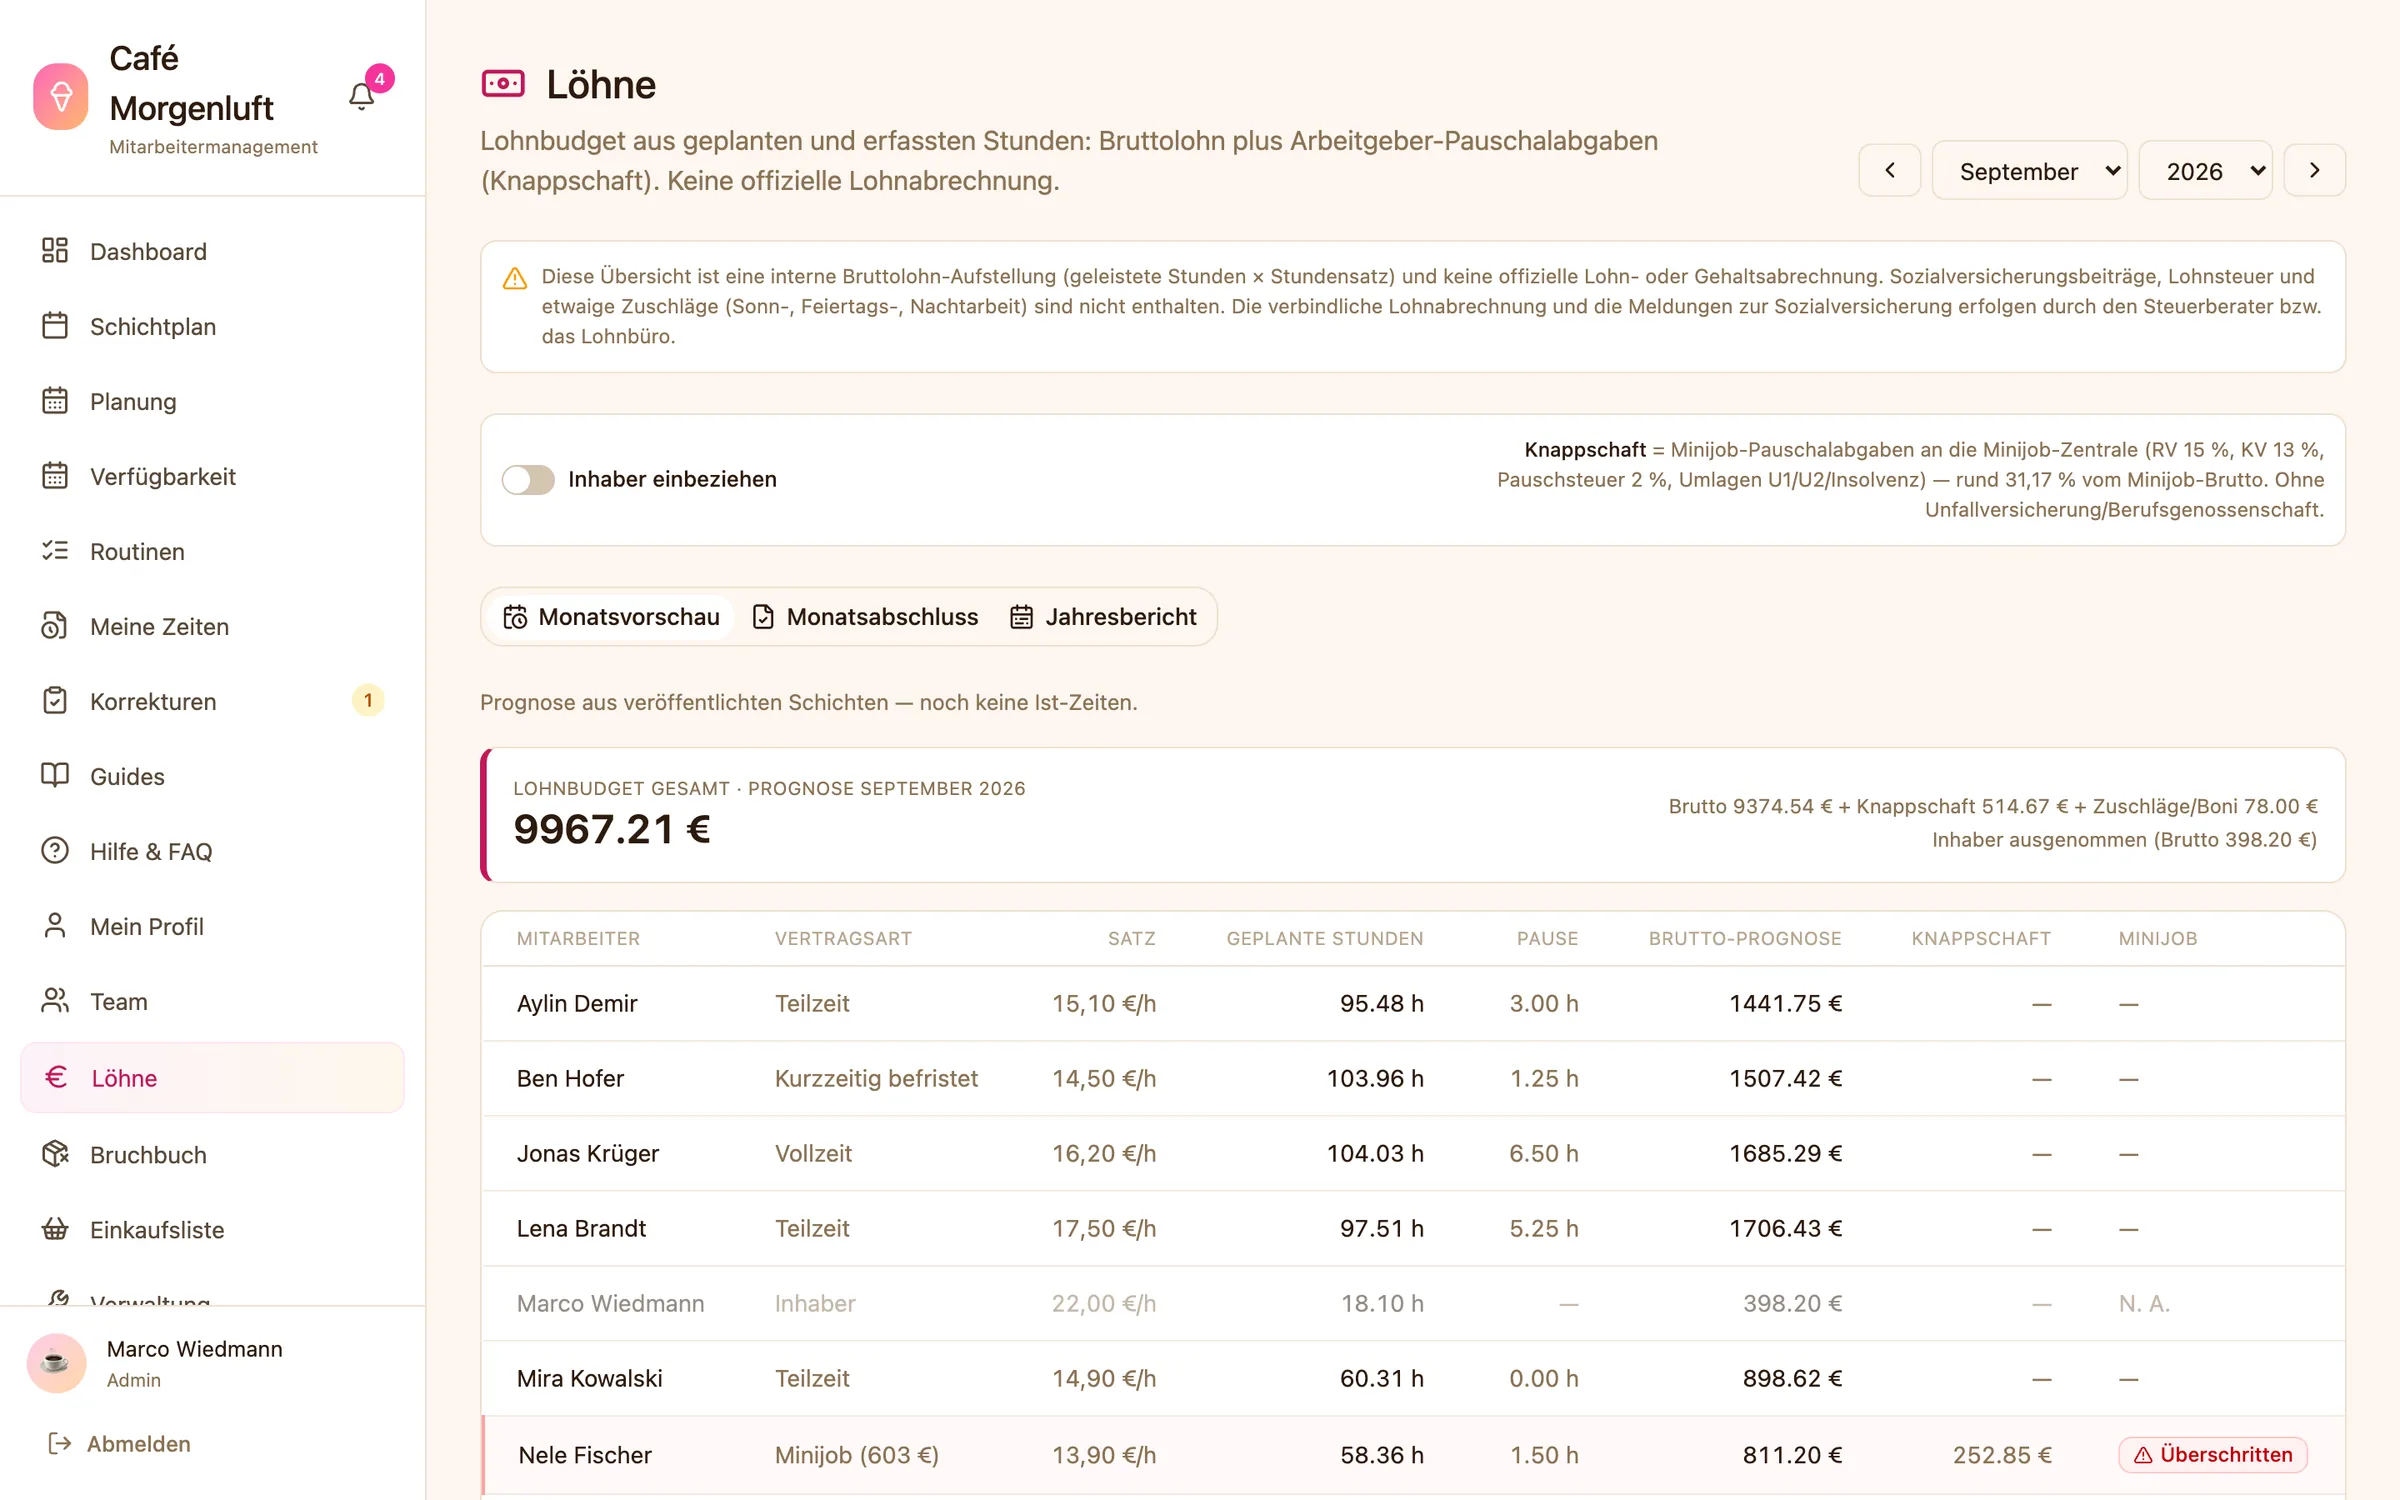The image size is (2400, 1500).
Task: Click the Mein Profil person icon
Action: pos(55,925)
